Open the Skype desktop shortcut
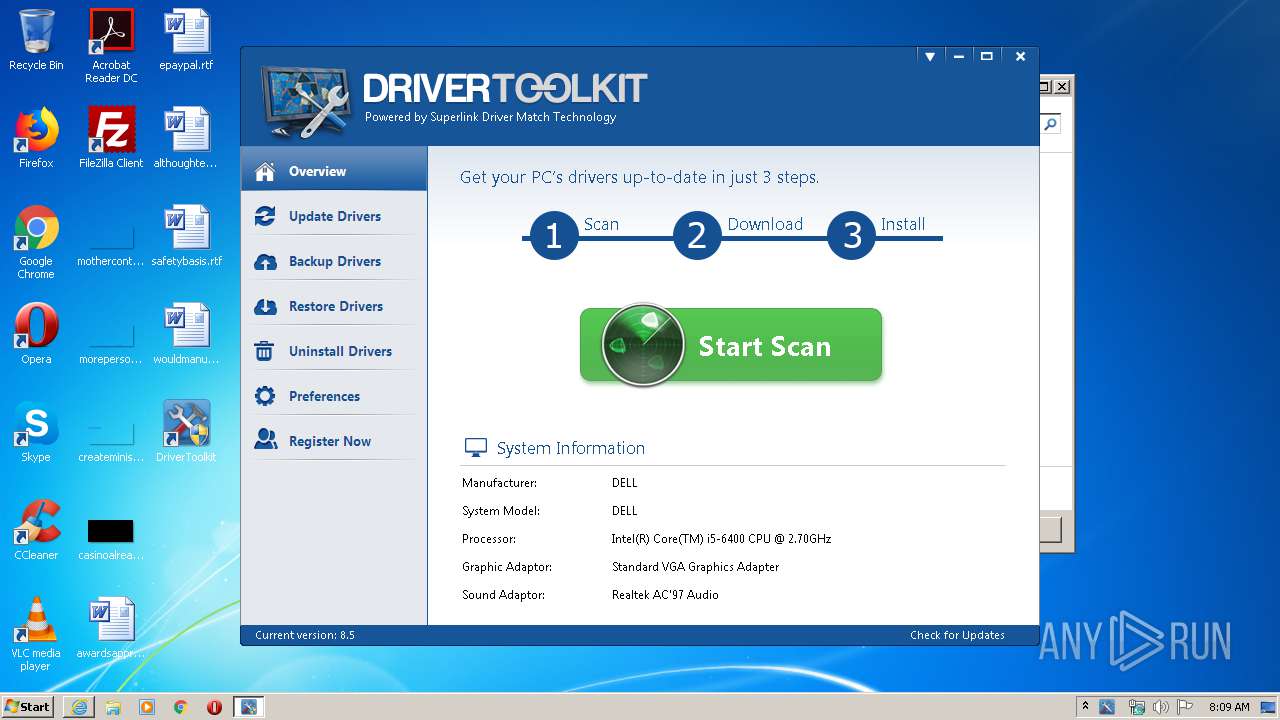 (36, 432)
